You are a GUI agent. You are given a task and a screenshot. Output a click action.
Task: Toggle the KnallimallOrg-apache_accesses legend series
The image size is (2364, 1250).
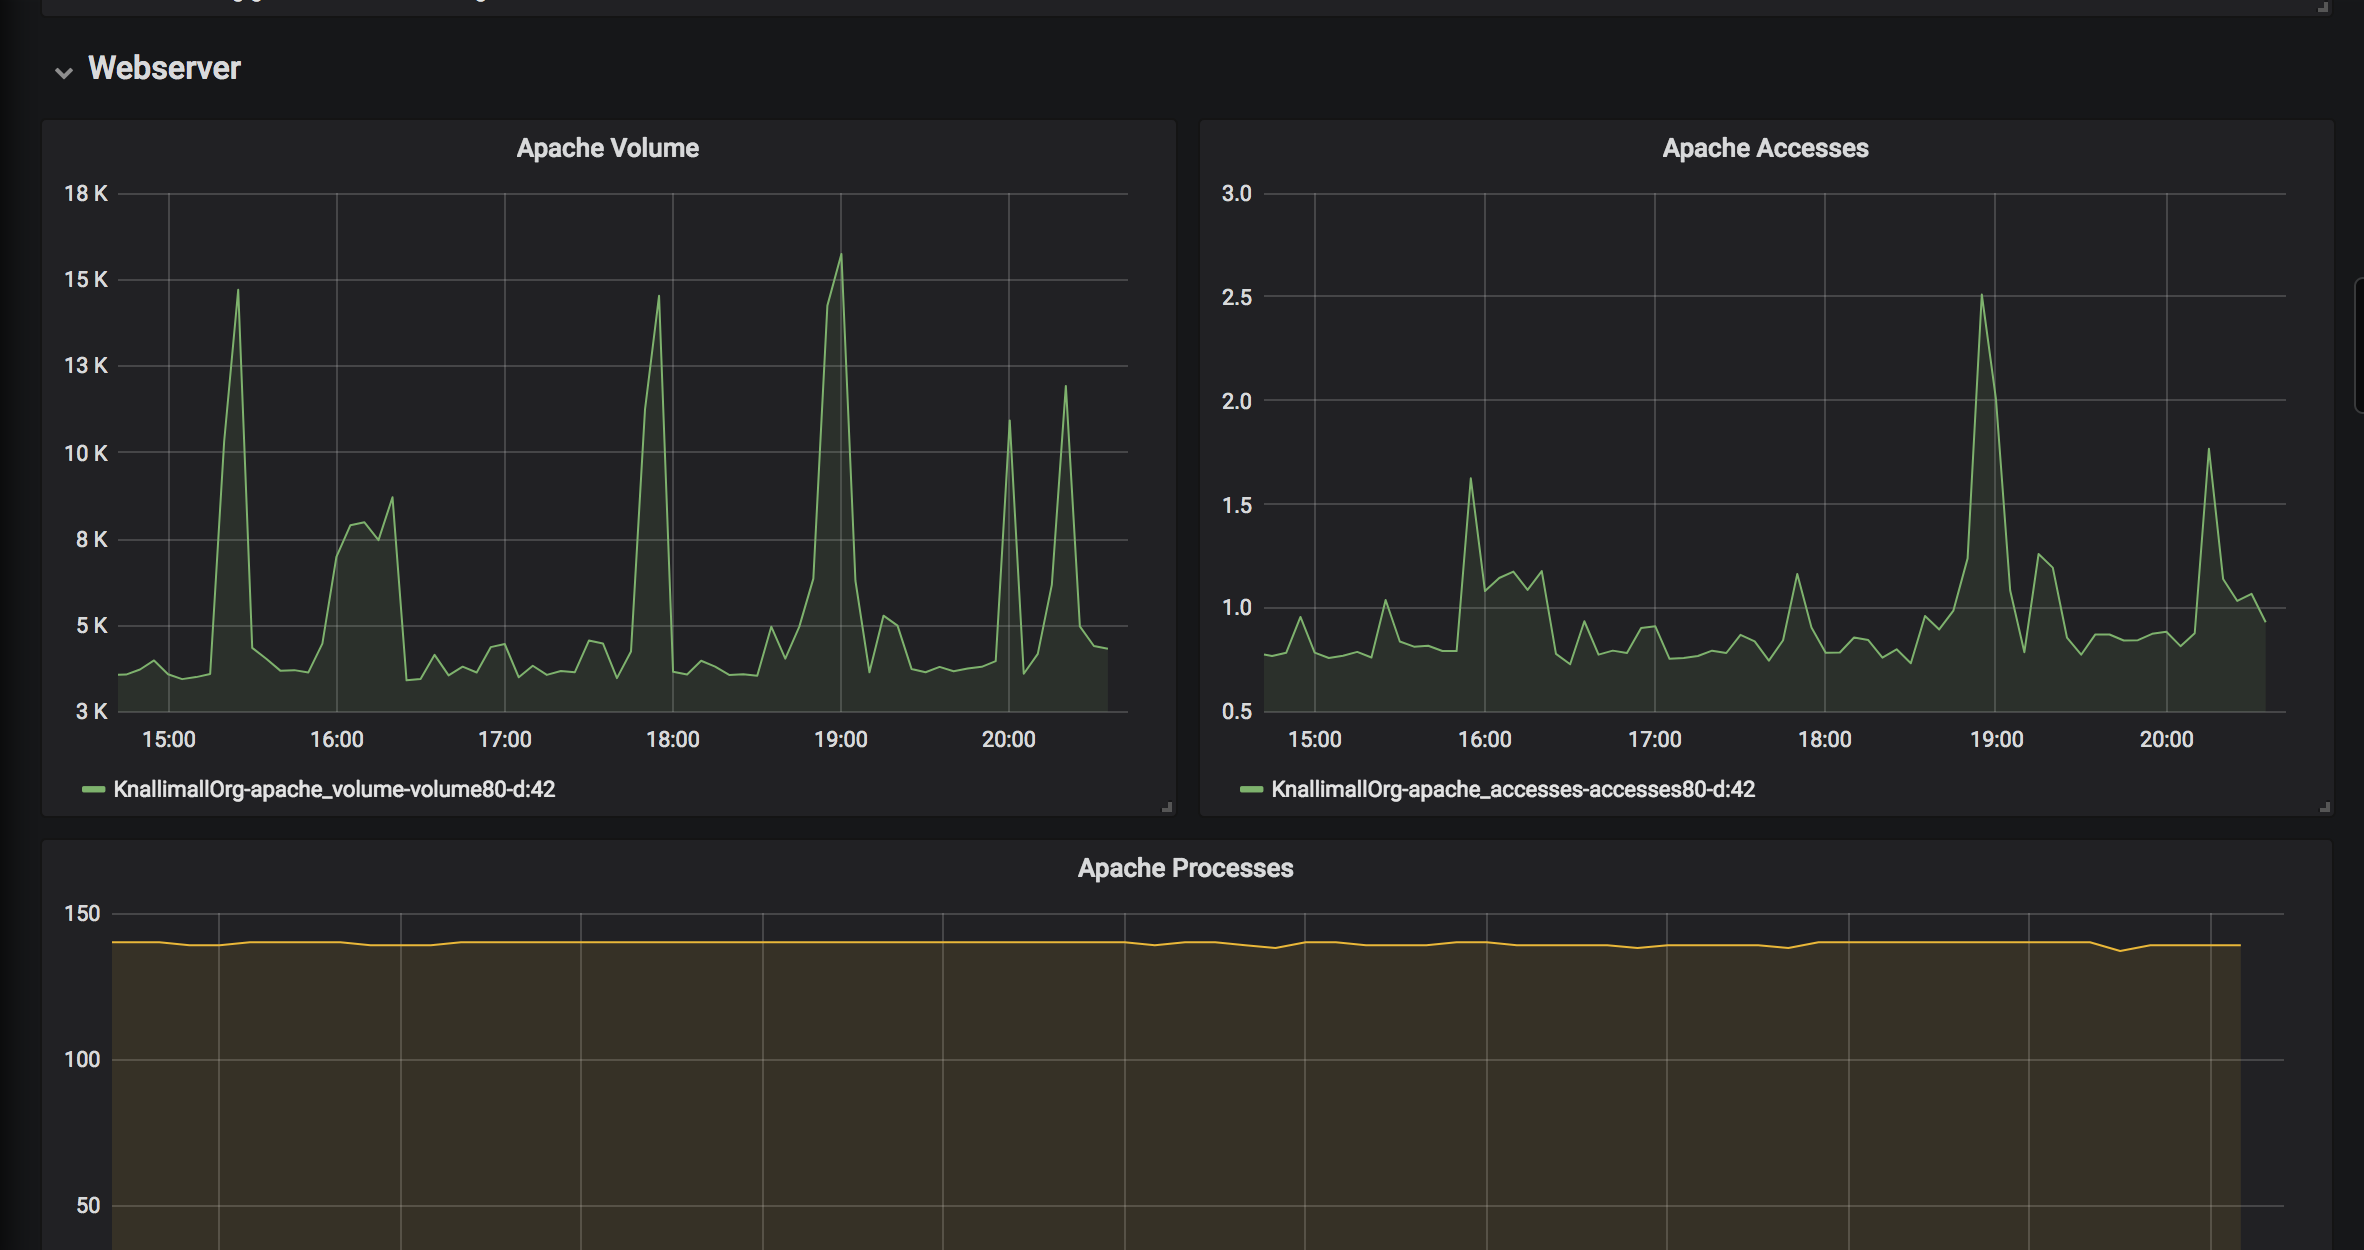click(x=1513, y=790)
